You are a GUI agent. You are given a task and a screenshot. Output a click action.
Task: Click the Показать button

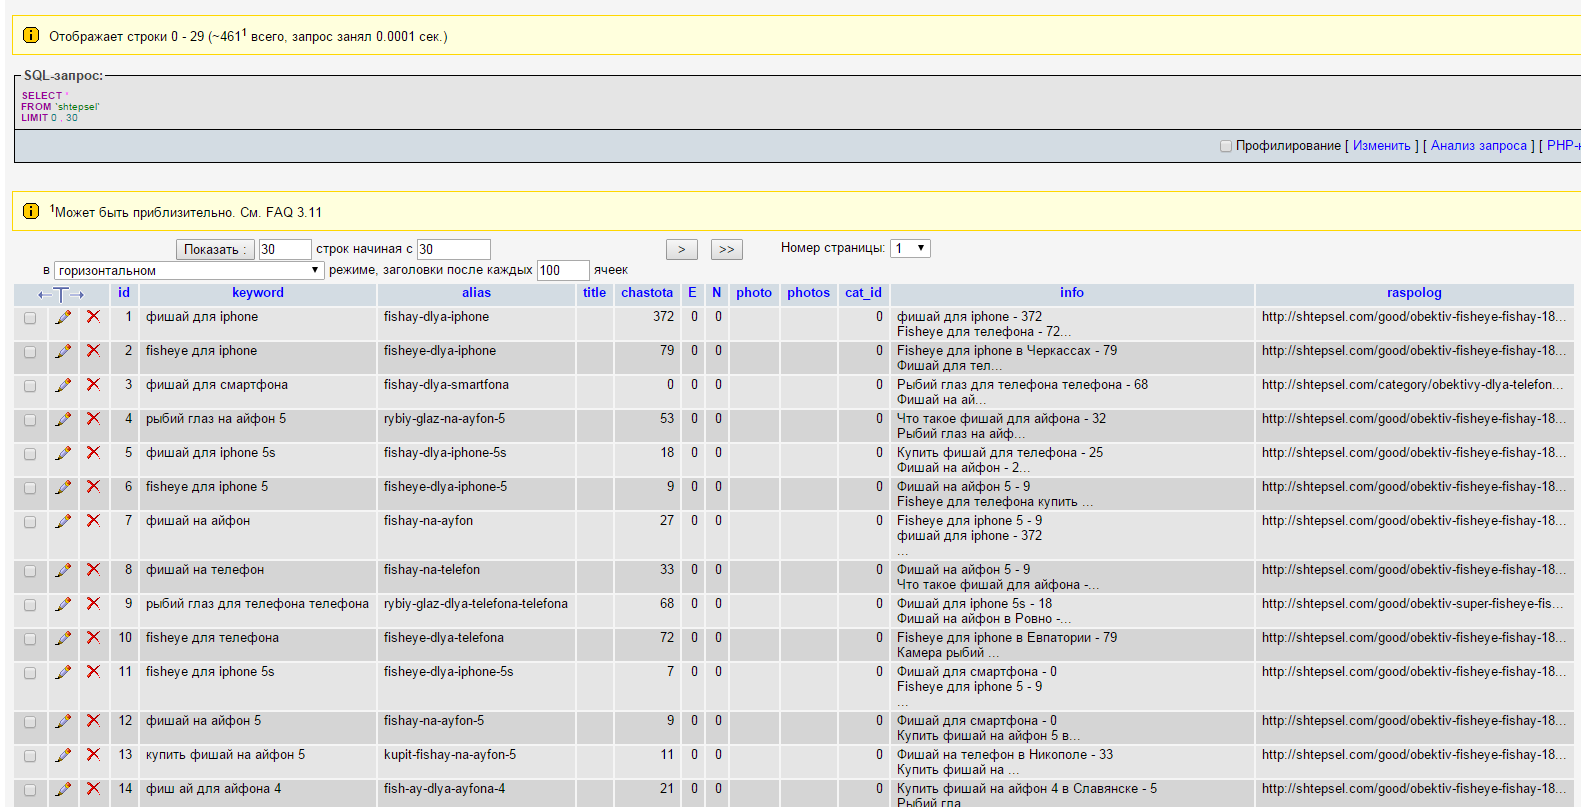point(215,249)
